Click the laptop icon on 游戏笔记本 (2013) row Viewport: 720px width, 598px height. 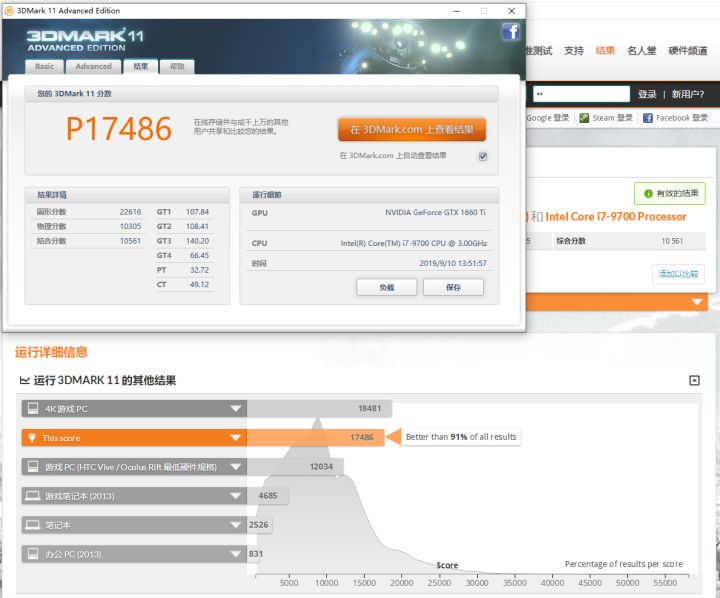coord(33,496)
